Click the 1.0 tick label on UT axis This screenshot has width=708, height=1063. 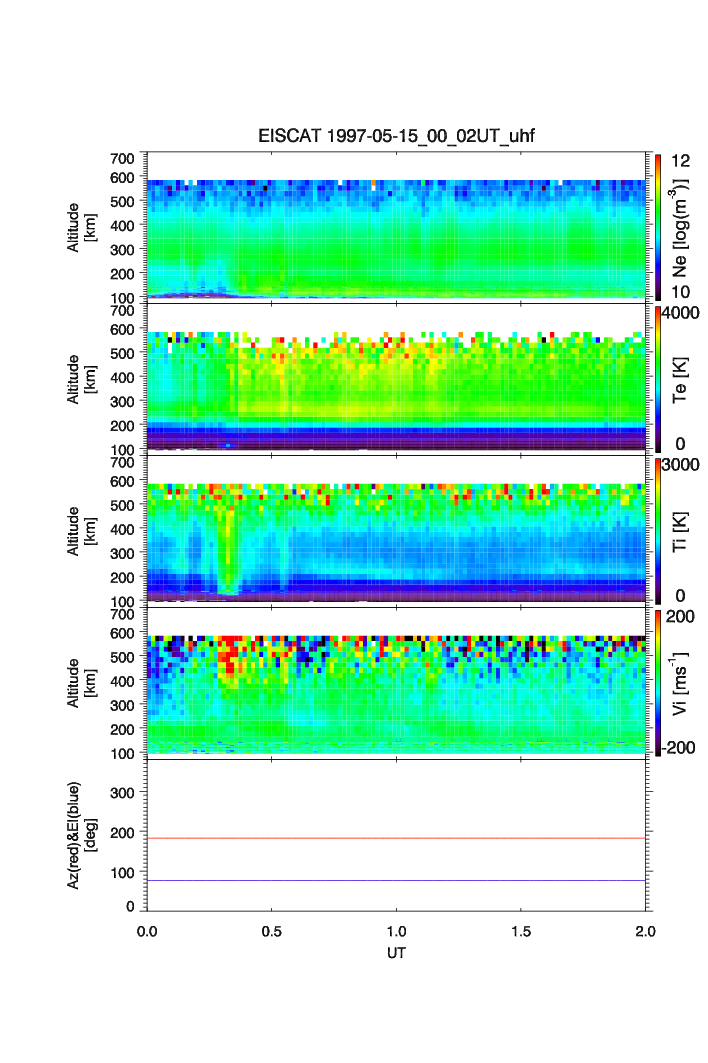[x=396, y=931]
